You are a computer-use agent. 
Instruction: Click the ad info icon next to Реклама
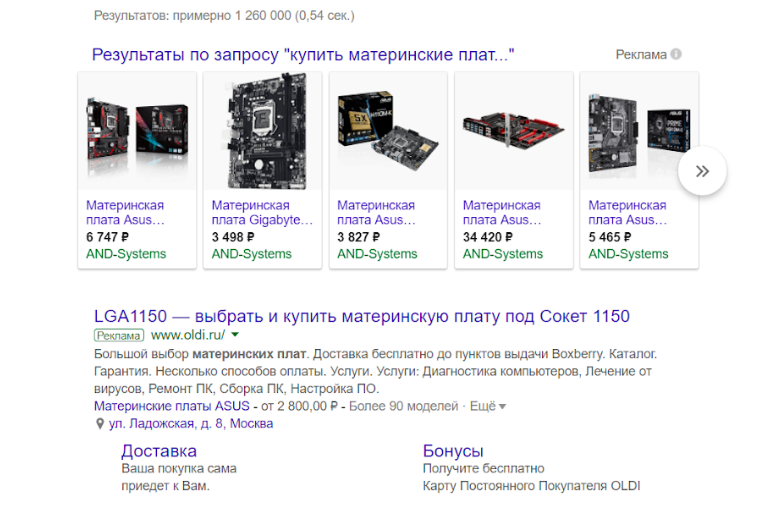click(x=676, y=54)
